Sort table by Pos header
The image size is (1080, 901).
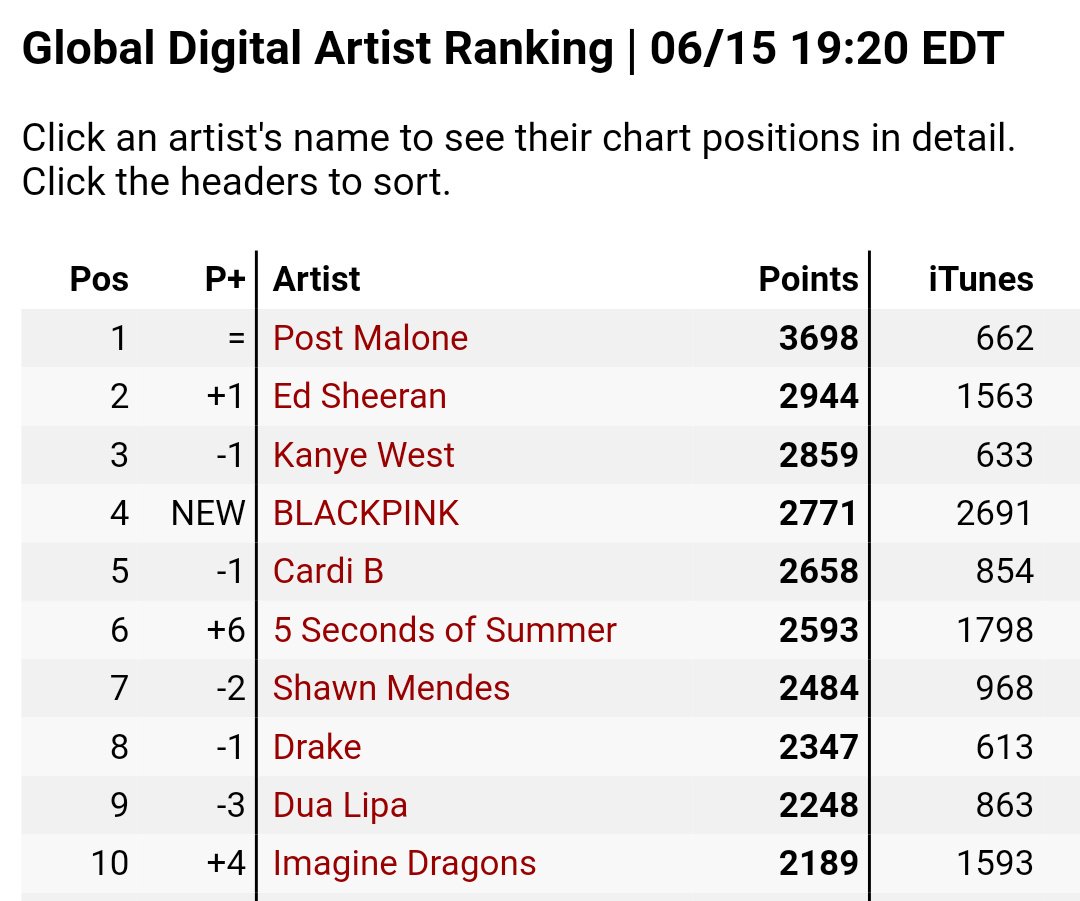99,279
